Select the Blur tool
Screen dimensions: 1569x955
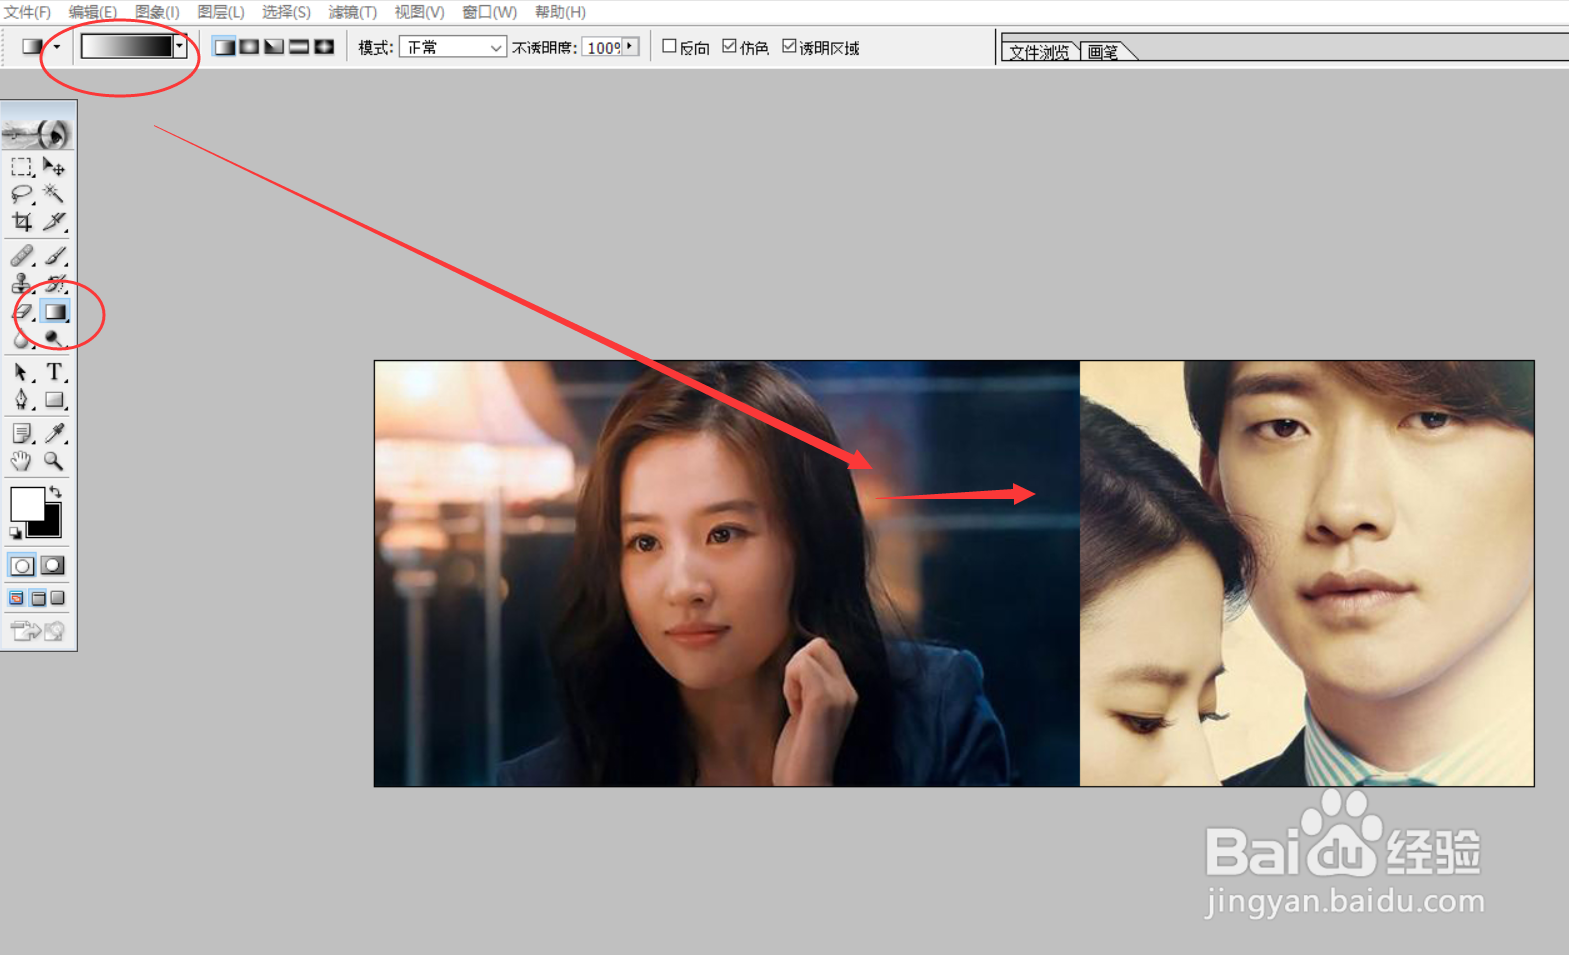(x=22, y=339)
